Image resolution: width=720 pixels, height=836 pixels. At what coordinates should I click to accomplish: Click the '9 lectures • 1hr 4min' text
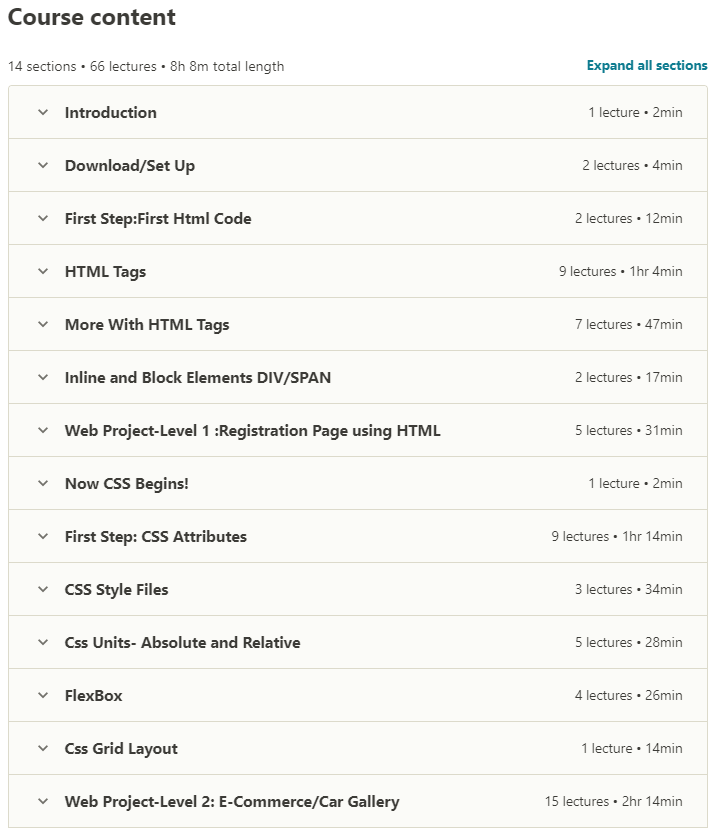coord(621,271)
